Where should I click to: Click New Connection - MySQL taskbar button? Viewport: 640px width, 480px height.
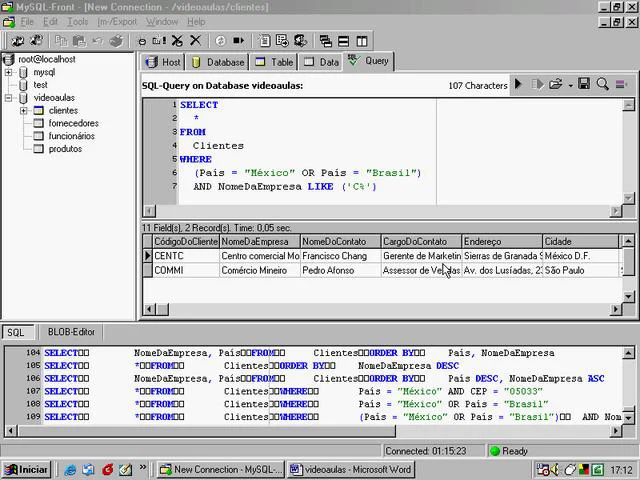(221, 469)
